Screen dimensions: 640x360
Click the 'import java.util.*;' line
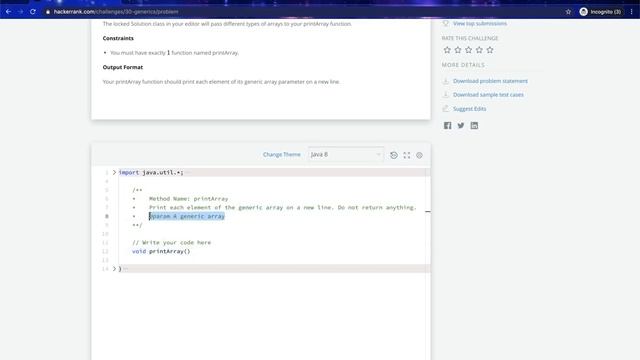(151, 172)
